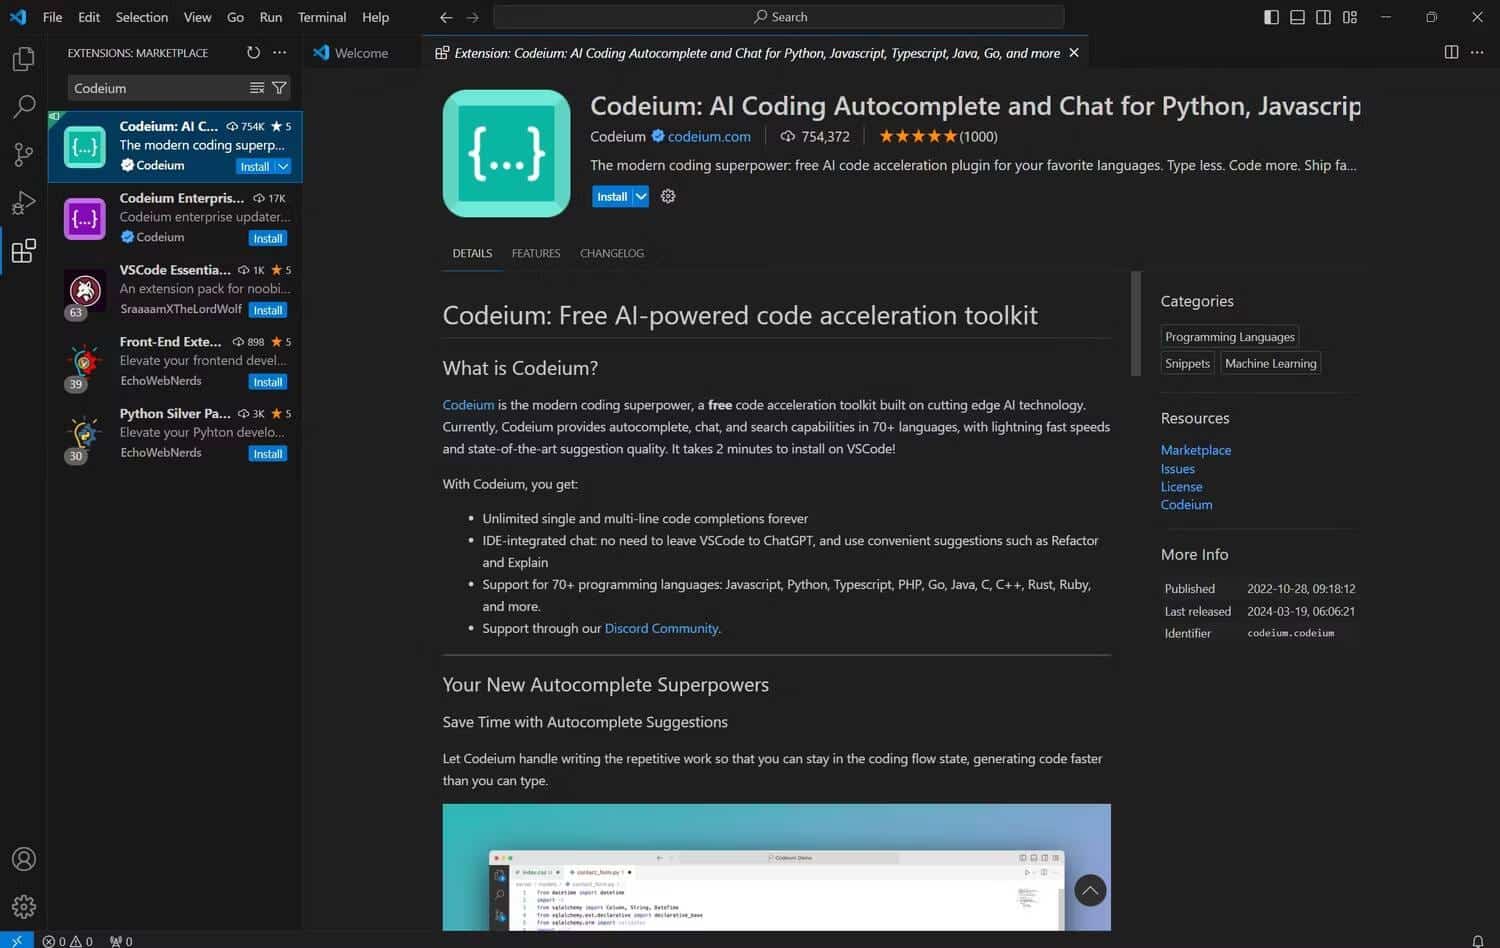Install the Codeium Enterprise extension
Image resolution: width=1500 pixels, height=948 pixels.
pyautogui.click(x=267, y=239)
